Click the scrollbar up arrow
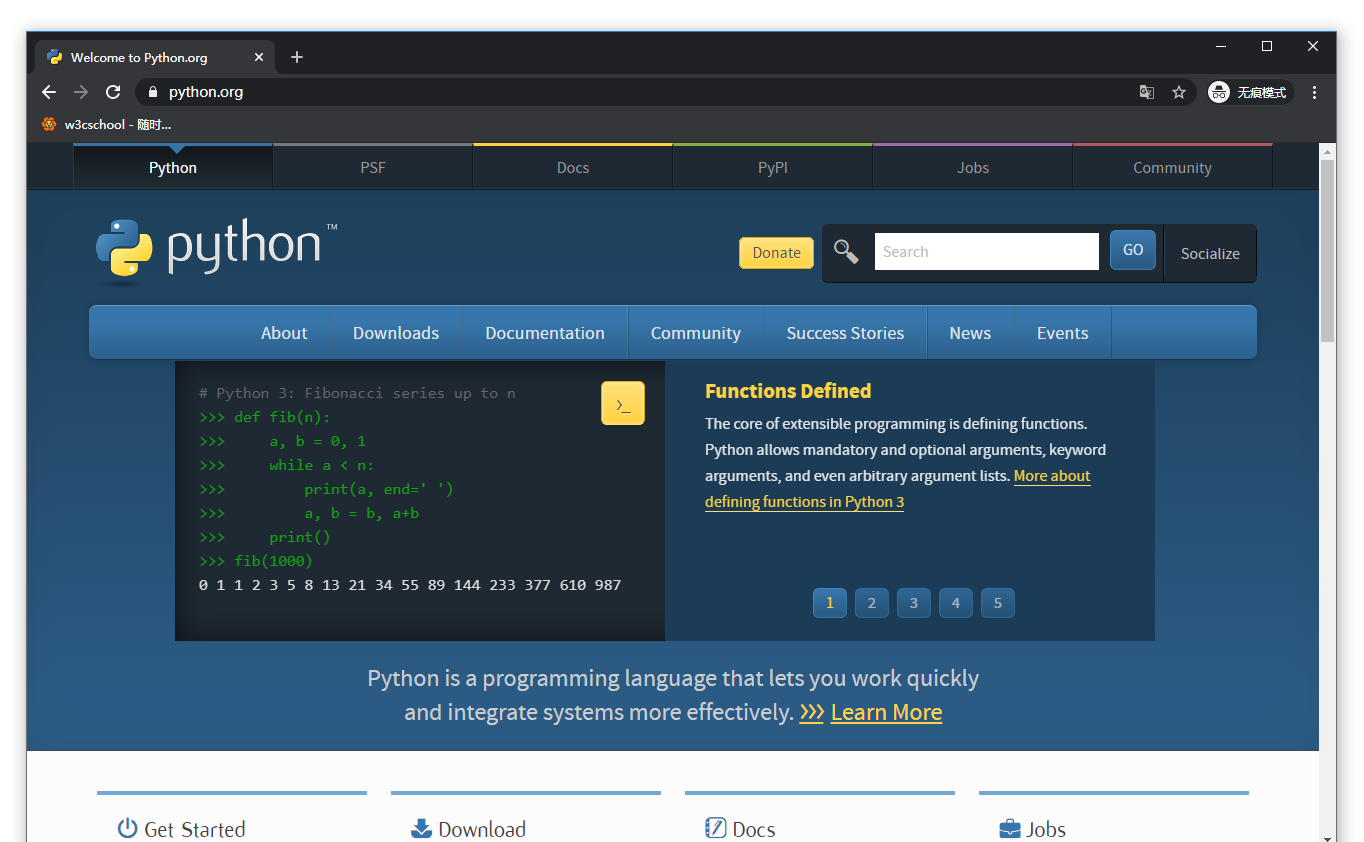 [1328, 152]
